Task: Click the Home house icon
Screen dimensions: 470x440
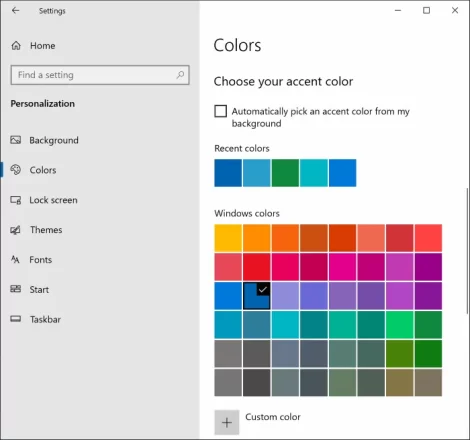Action: [16, 45]
